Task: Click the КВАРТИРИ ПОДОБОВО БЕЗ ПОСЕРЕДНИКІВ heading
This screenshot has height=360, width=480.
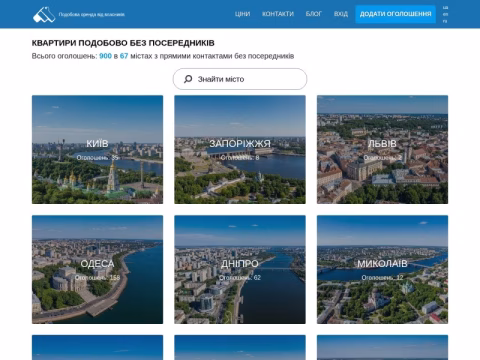Action: pos(123,43)
